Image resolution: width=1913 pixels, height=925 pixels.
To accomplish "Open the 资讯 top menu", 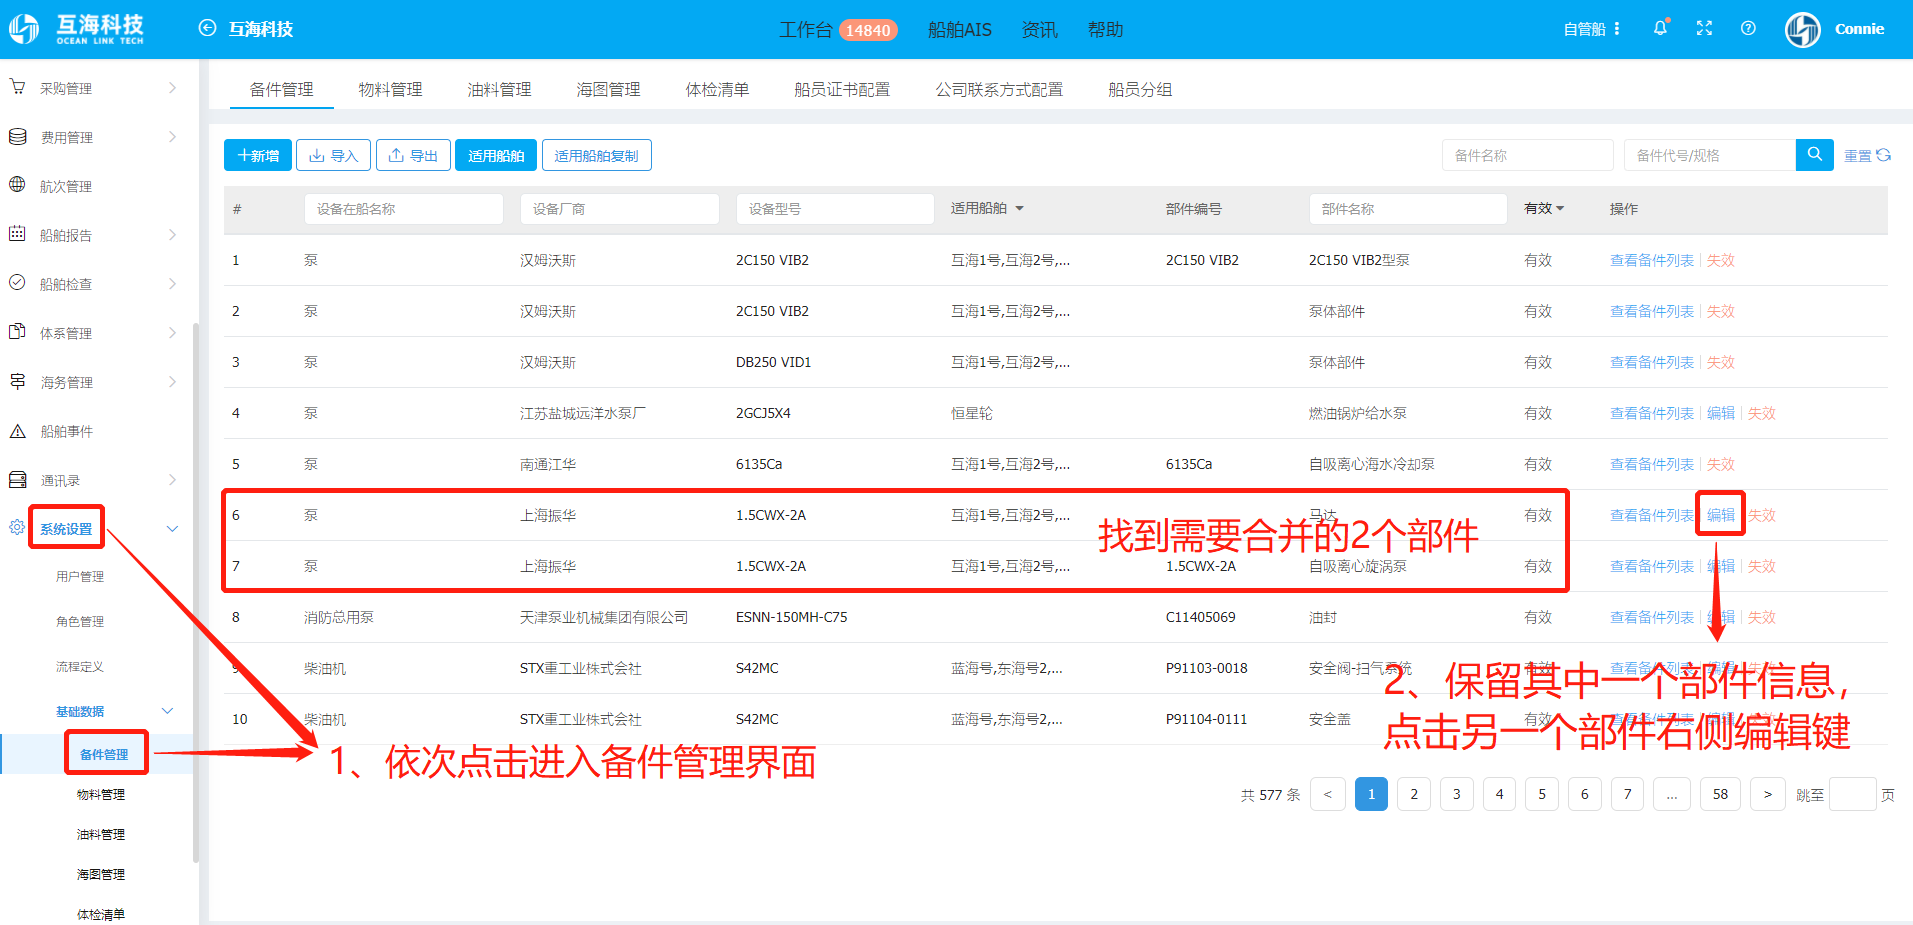I will click(x=1039, y=30).
